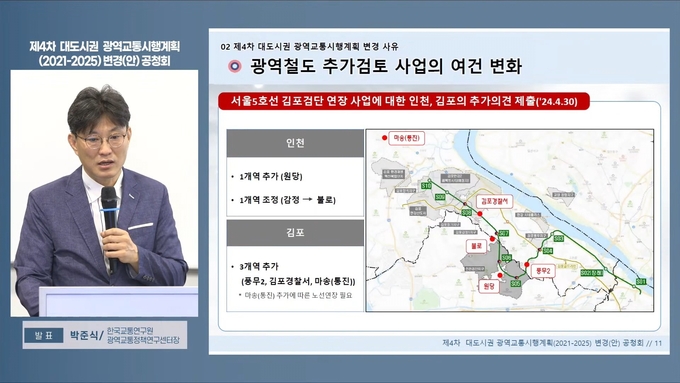Click the presenter name 박준식

pos(84,335)
